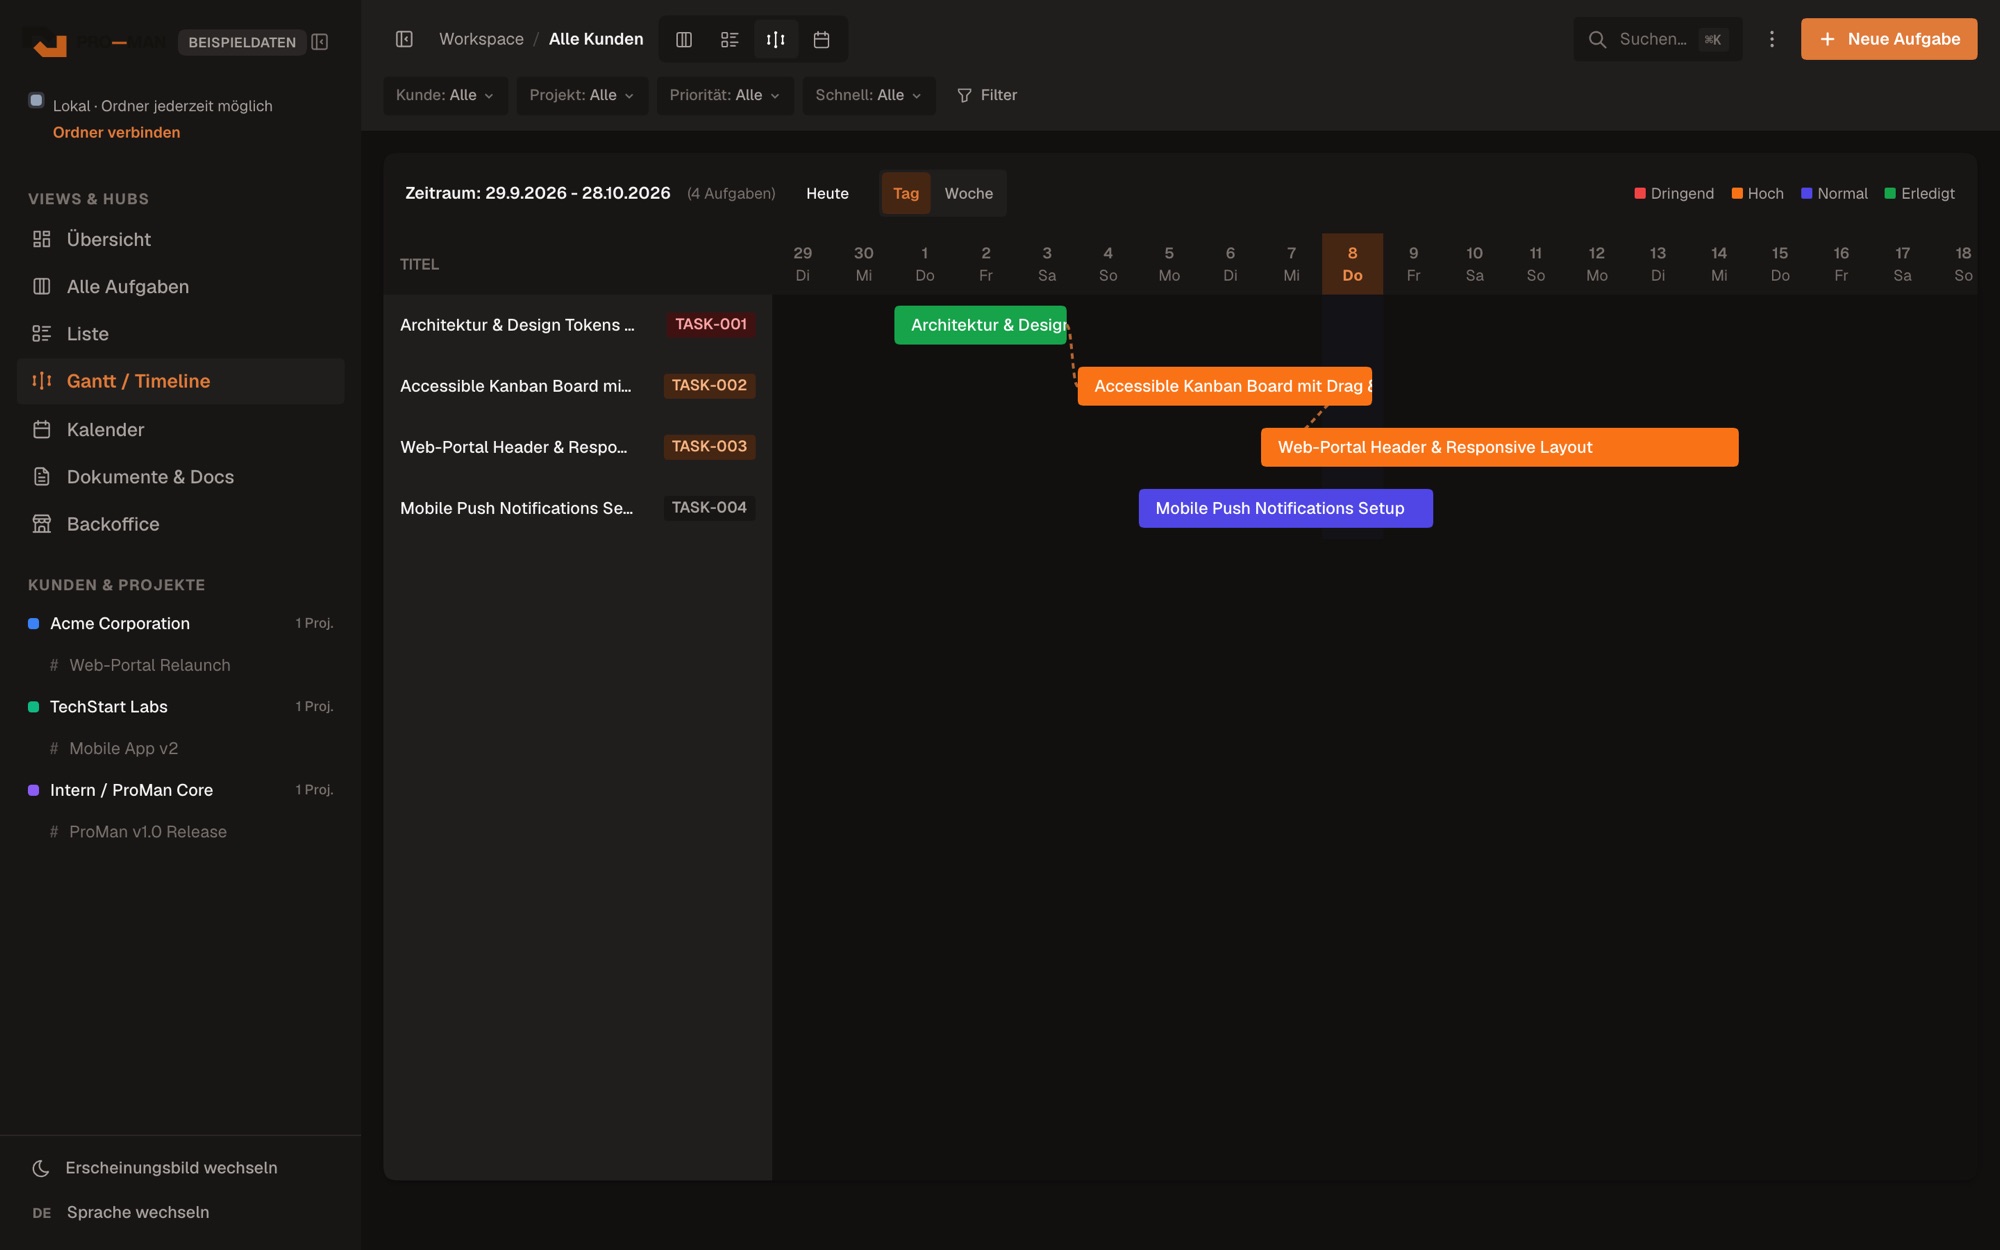Collapse sidebar using icon beside BEISPIELDATEN
This screenshot has width=2000, height=1250.
(x=320, y=42)
